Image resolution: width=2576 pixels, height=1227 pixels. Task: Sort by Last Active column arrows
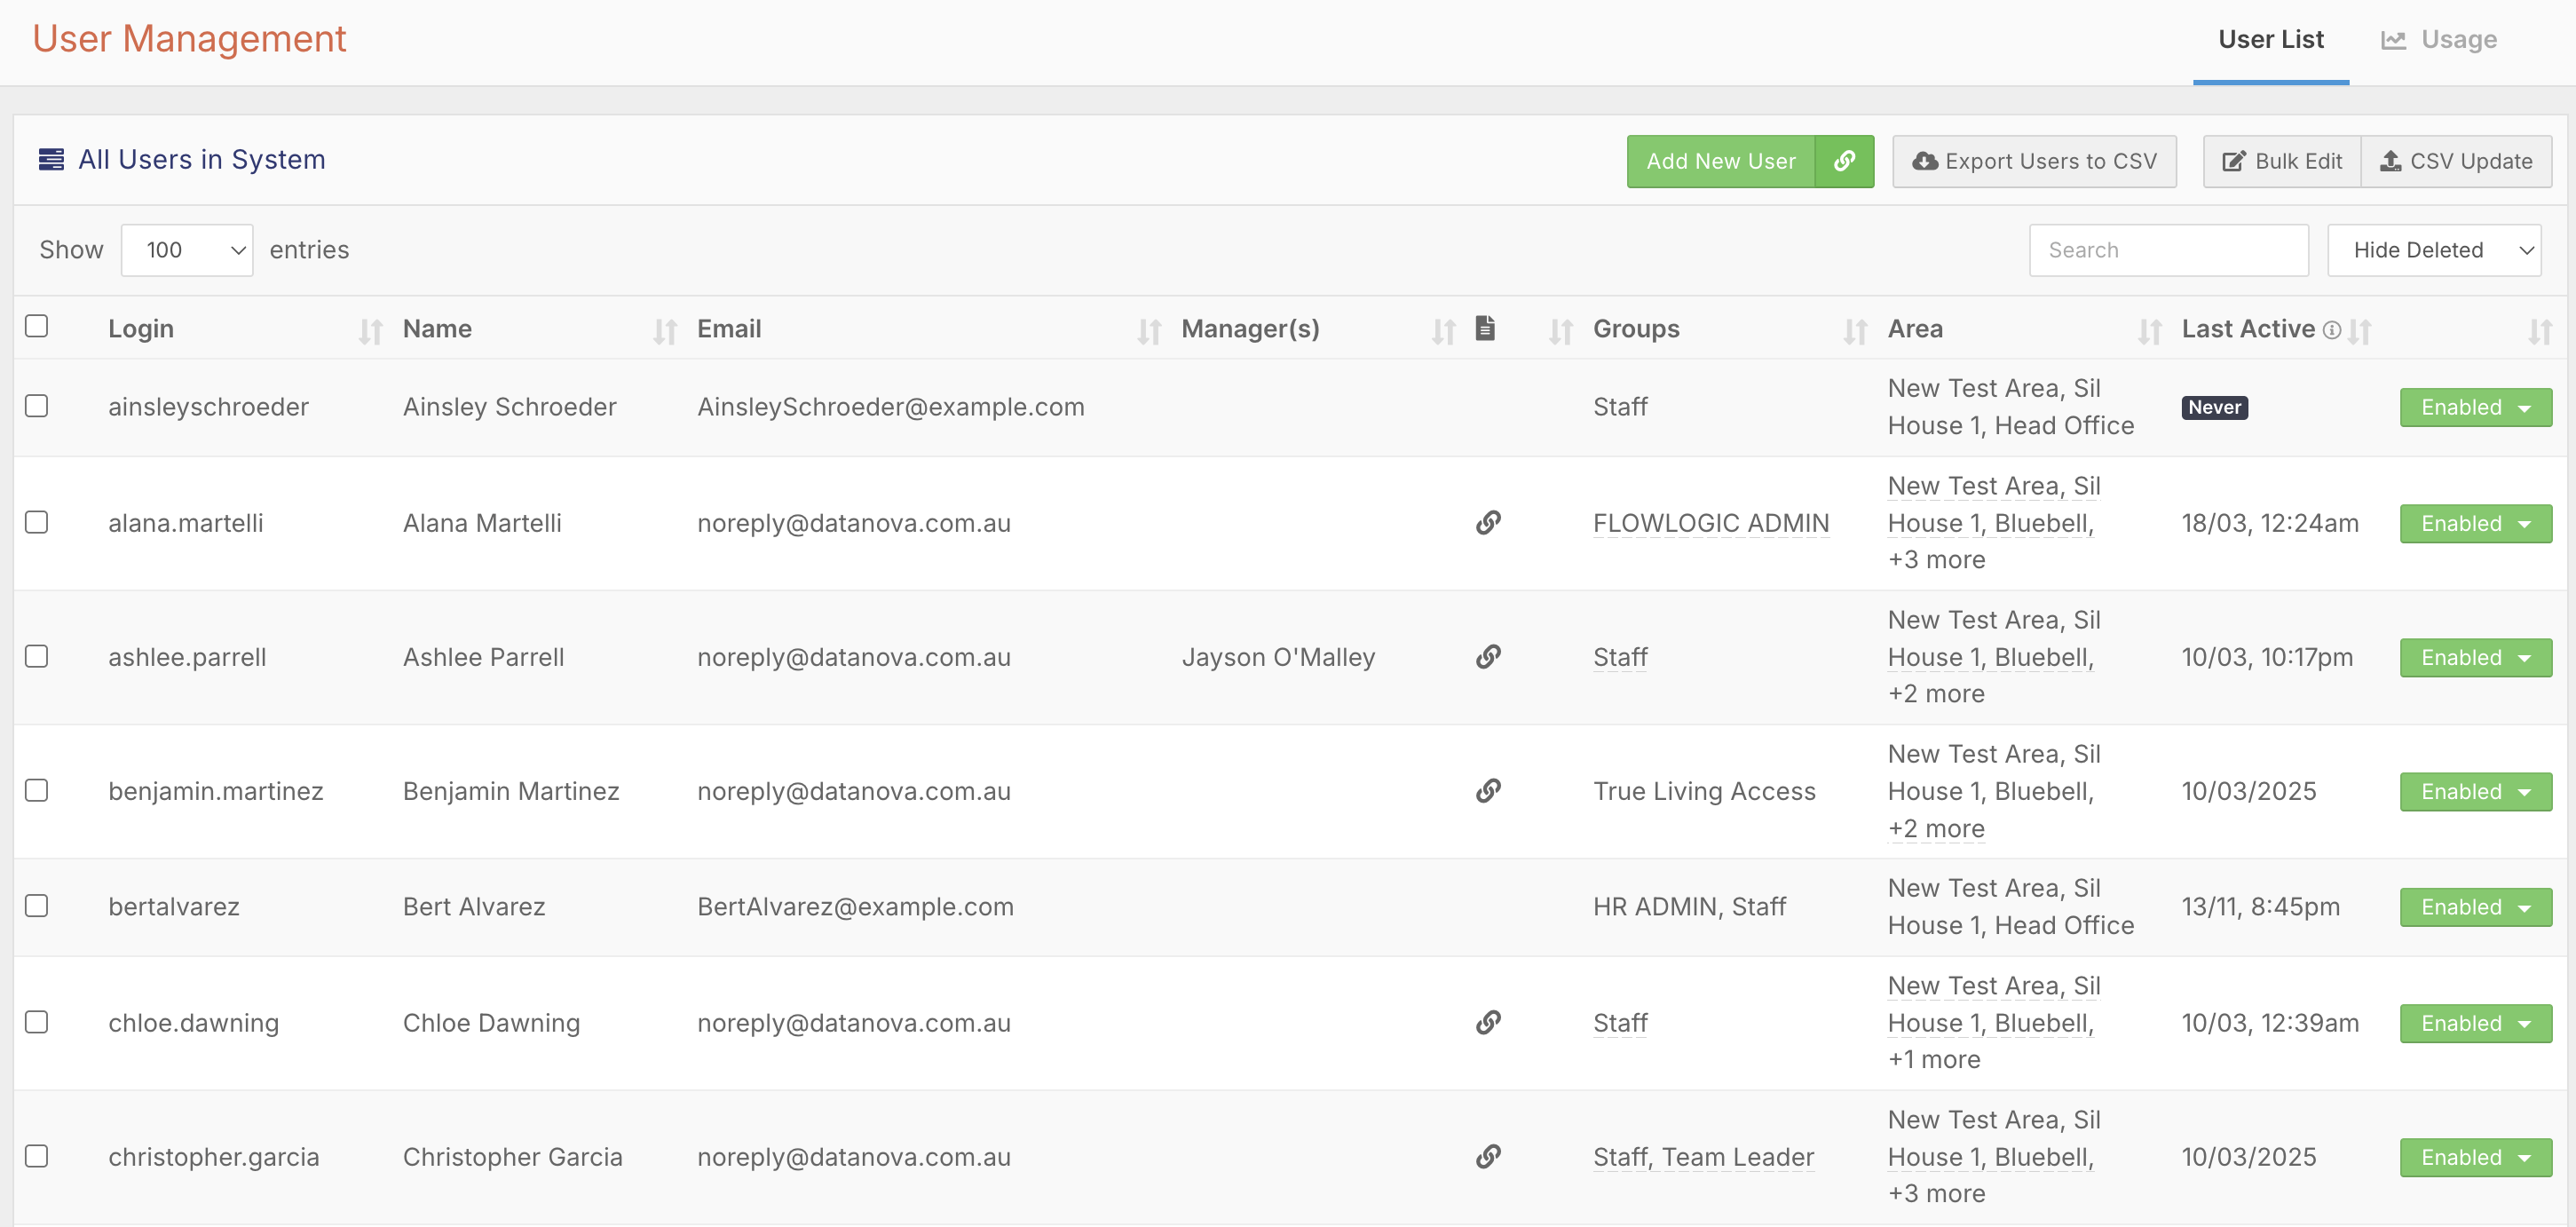(x=2359, y=331)
